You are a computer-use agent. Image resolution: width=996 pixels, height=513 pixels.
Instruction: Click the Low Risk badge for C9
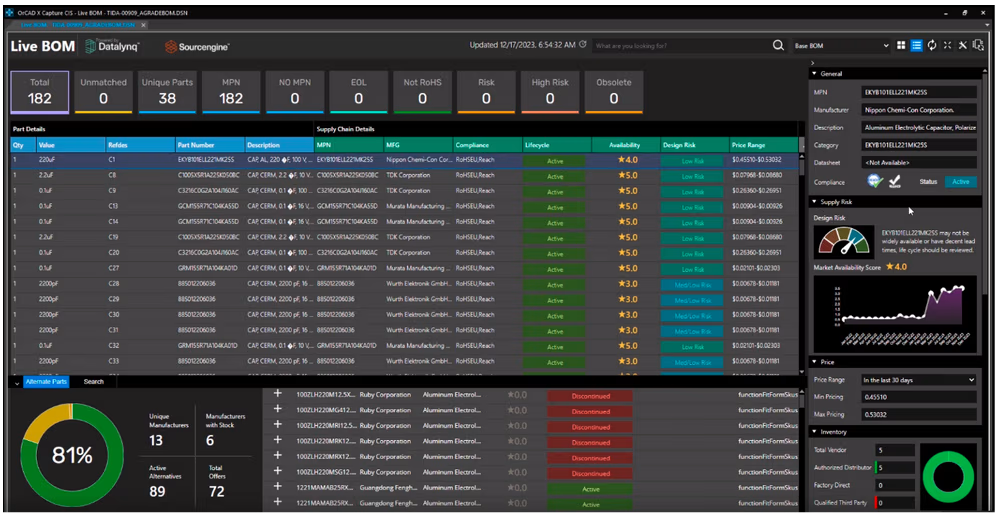point(694,191)
